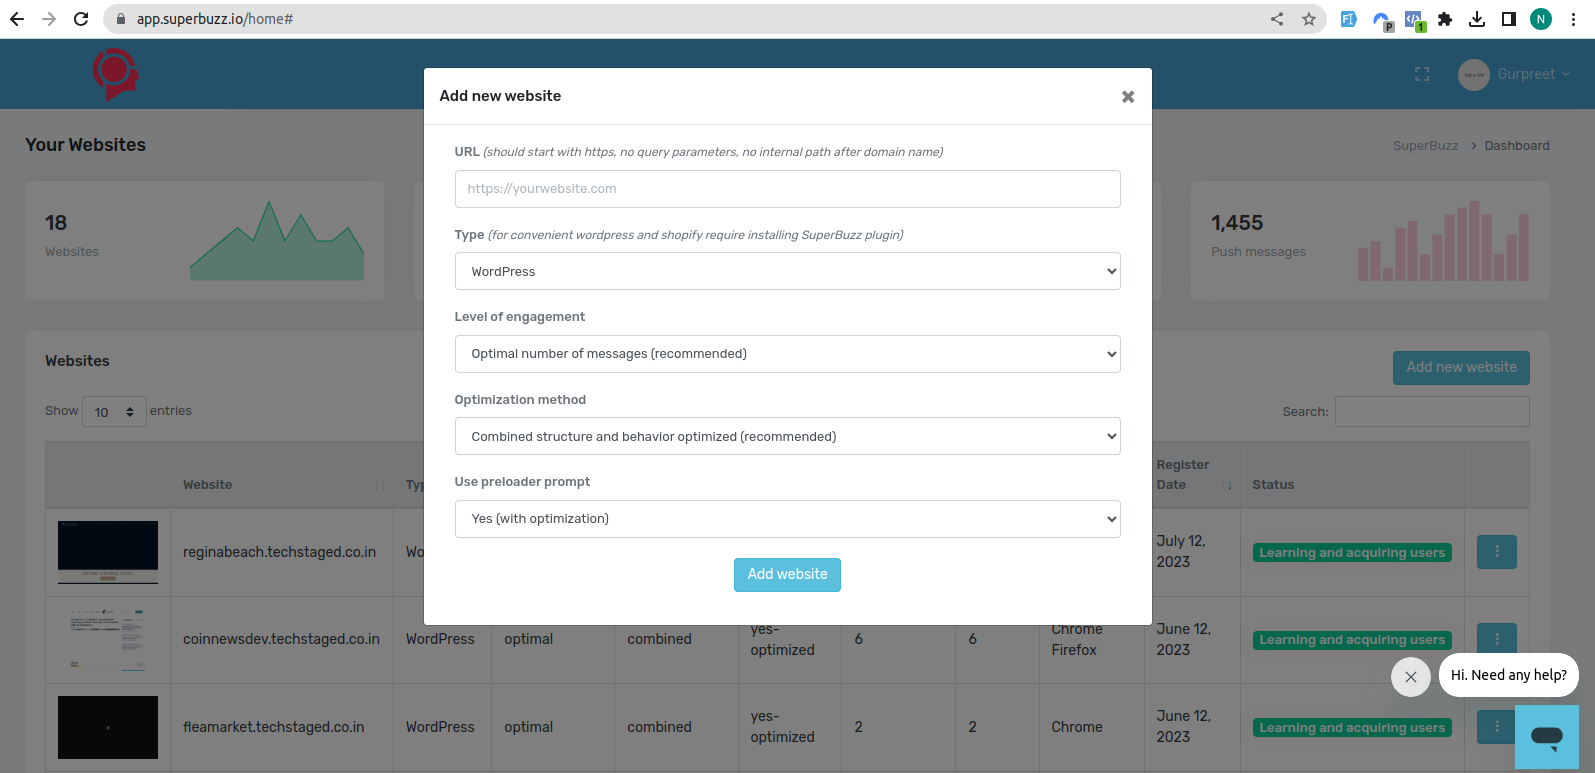Image resolution: width=1595 pixels, height=773 pixels.
Task: Bookmark this page with the star icon
Action: point(1308,19)
